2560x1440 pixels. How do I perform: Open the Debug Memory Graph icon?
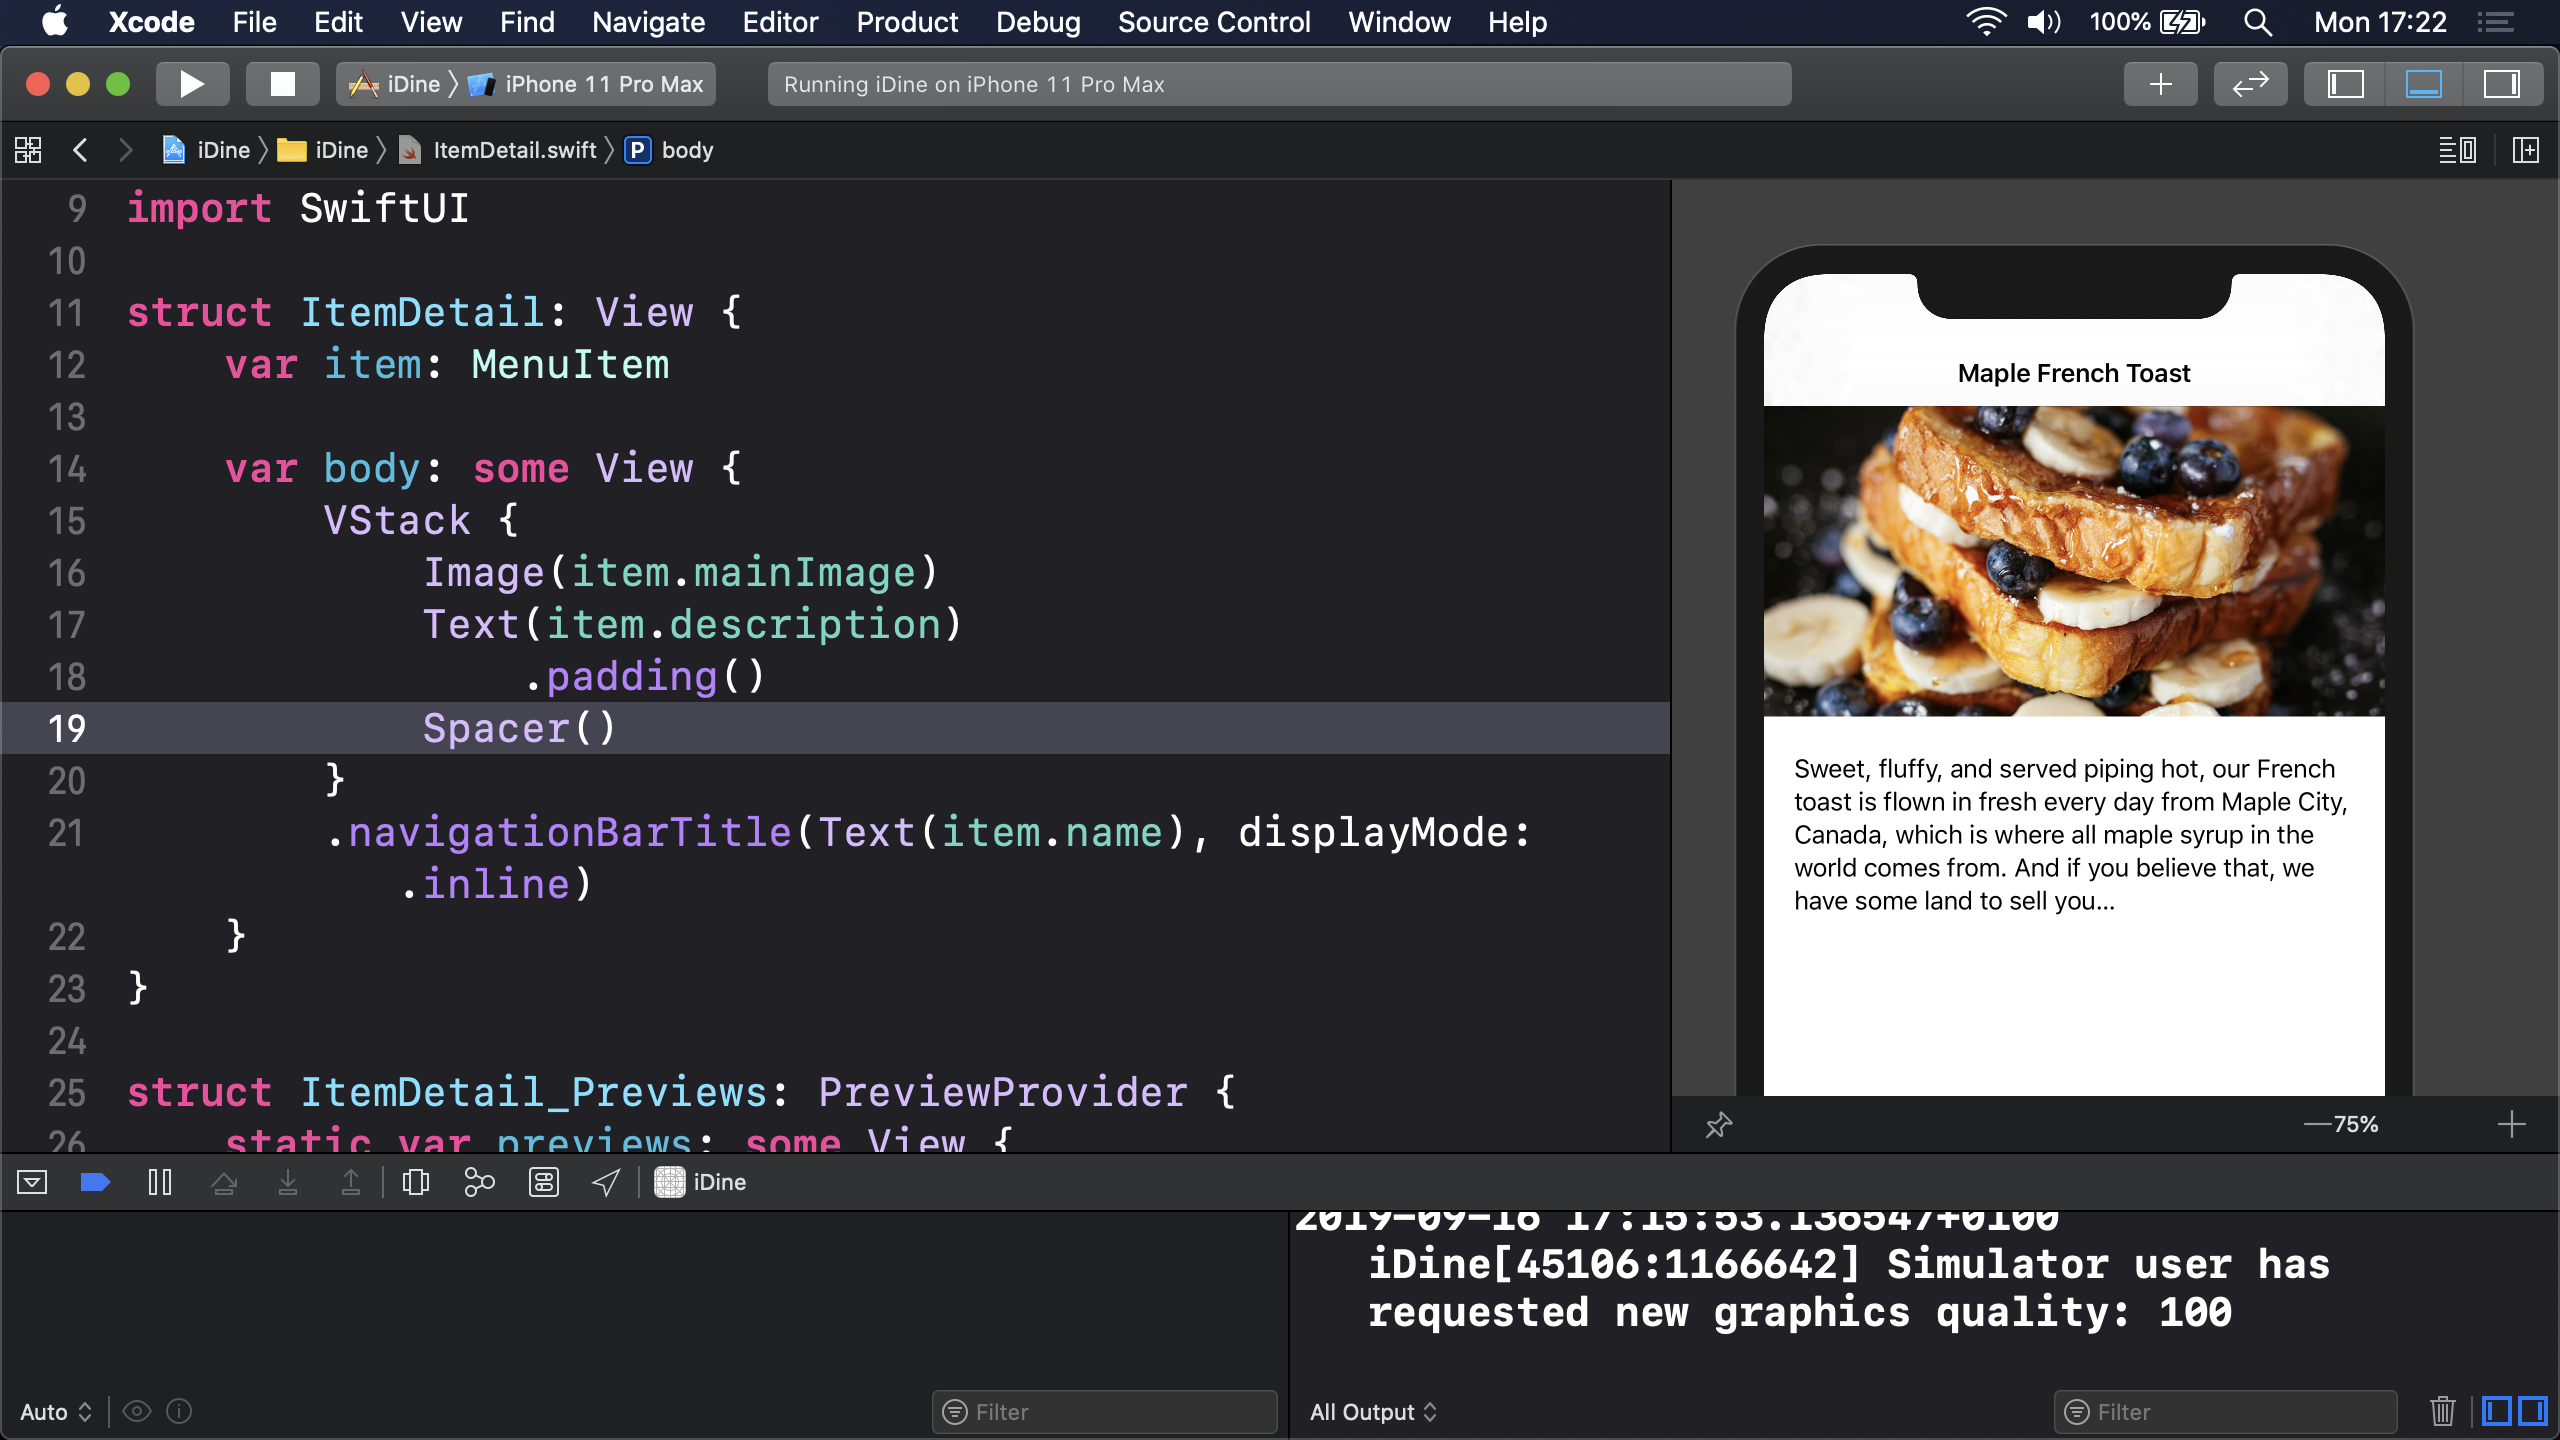(479, 1183)
